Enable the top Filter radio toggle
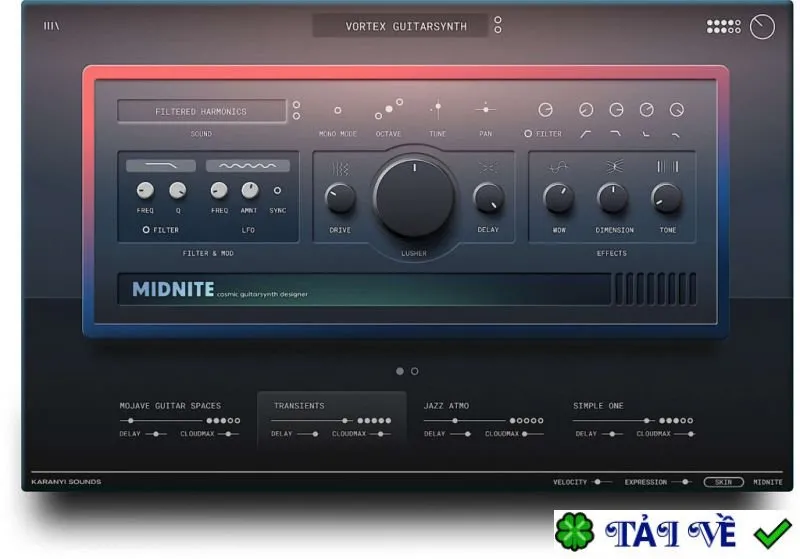This screenshot has width=800, height=559. pyautogui.click(x=528, y=134)
